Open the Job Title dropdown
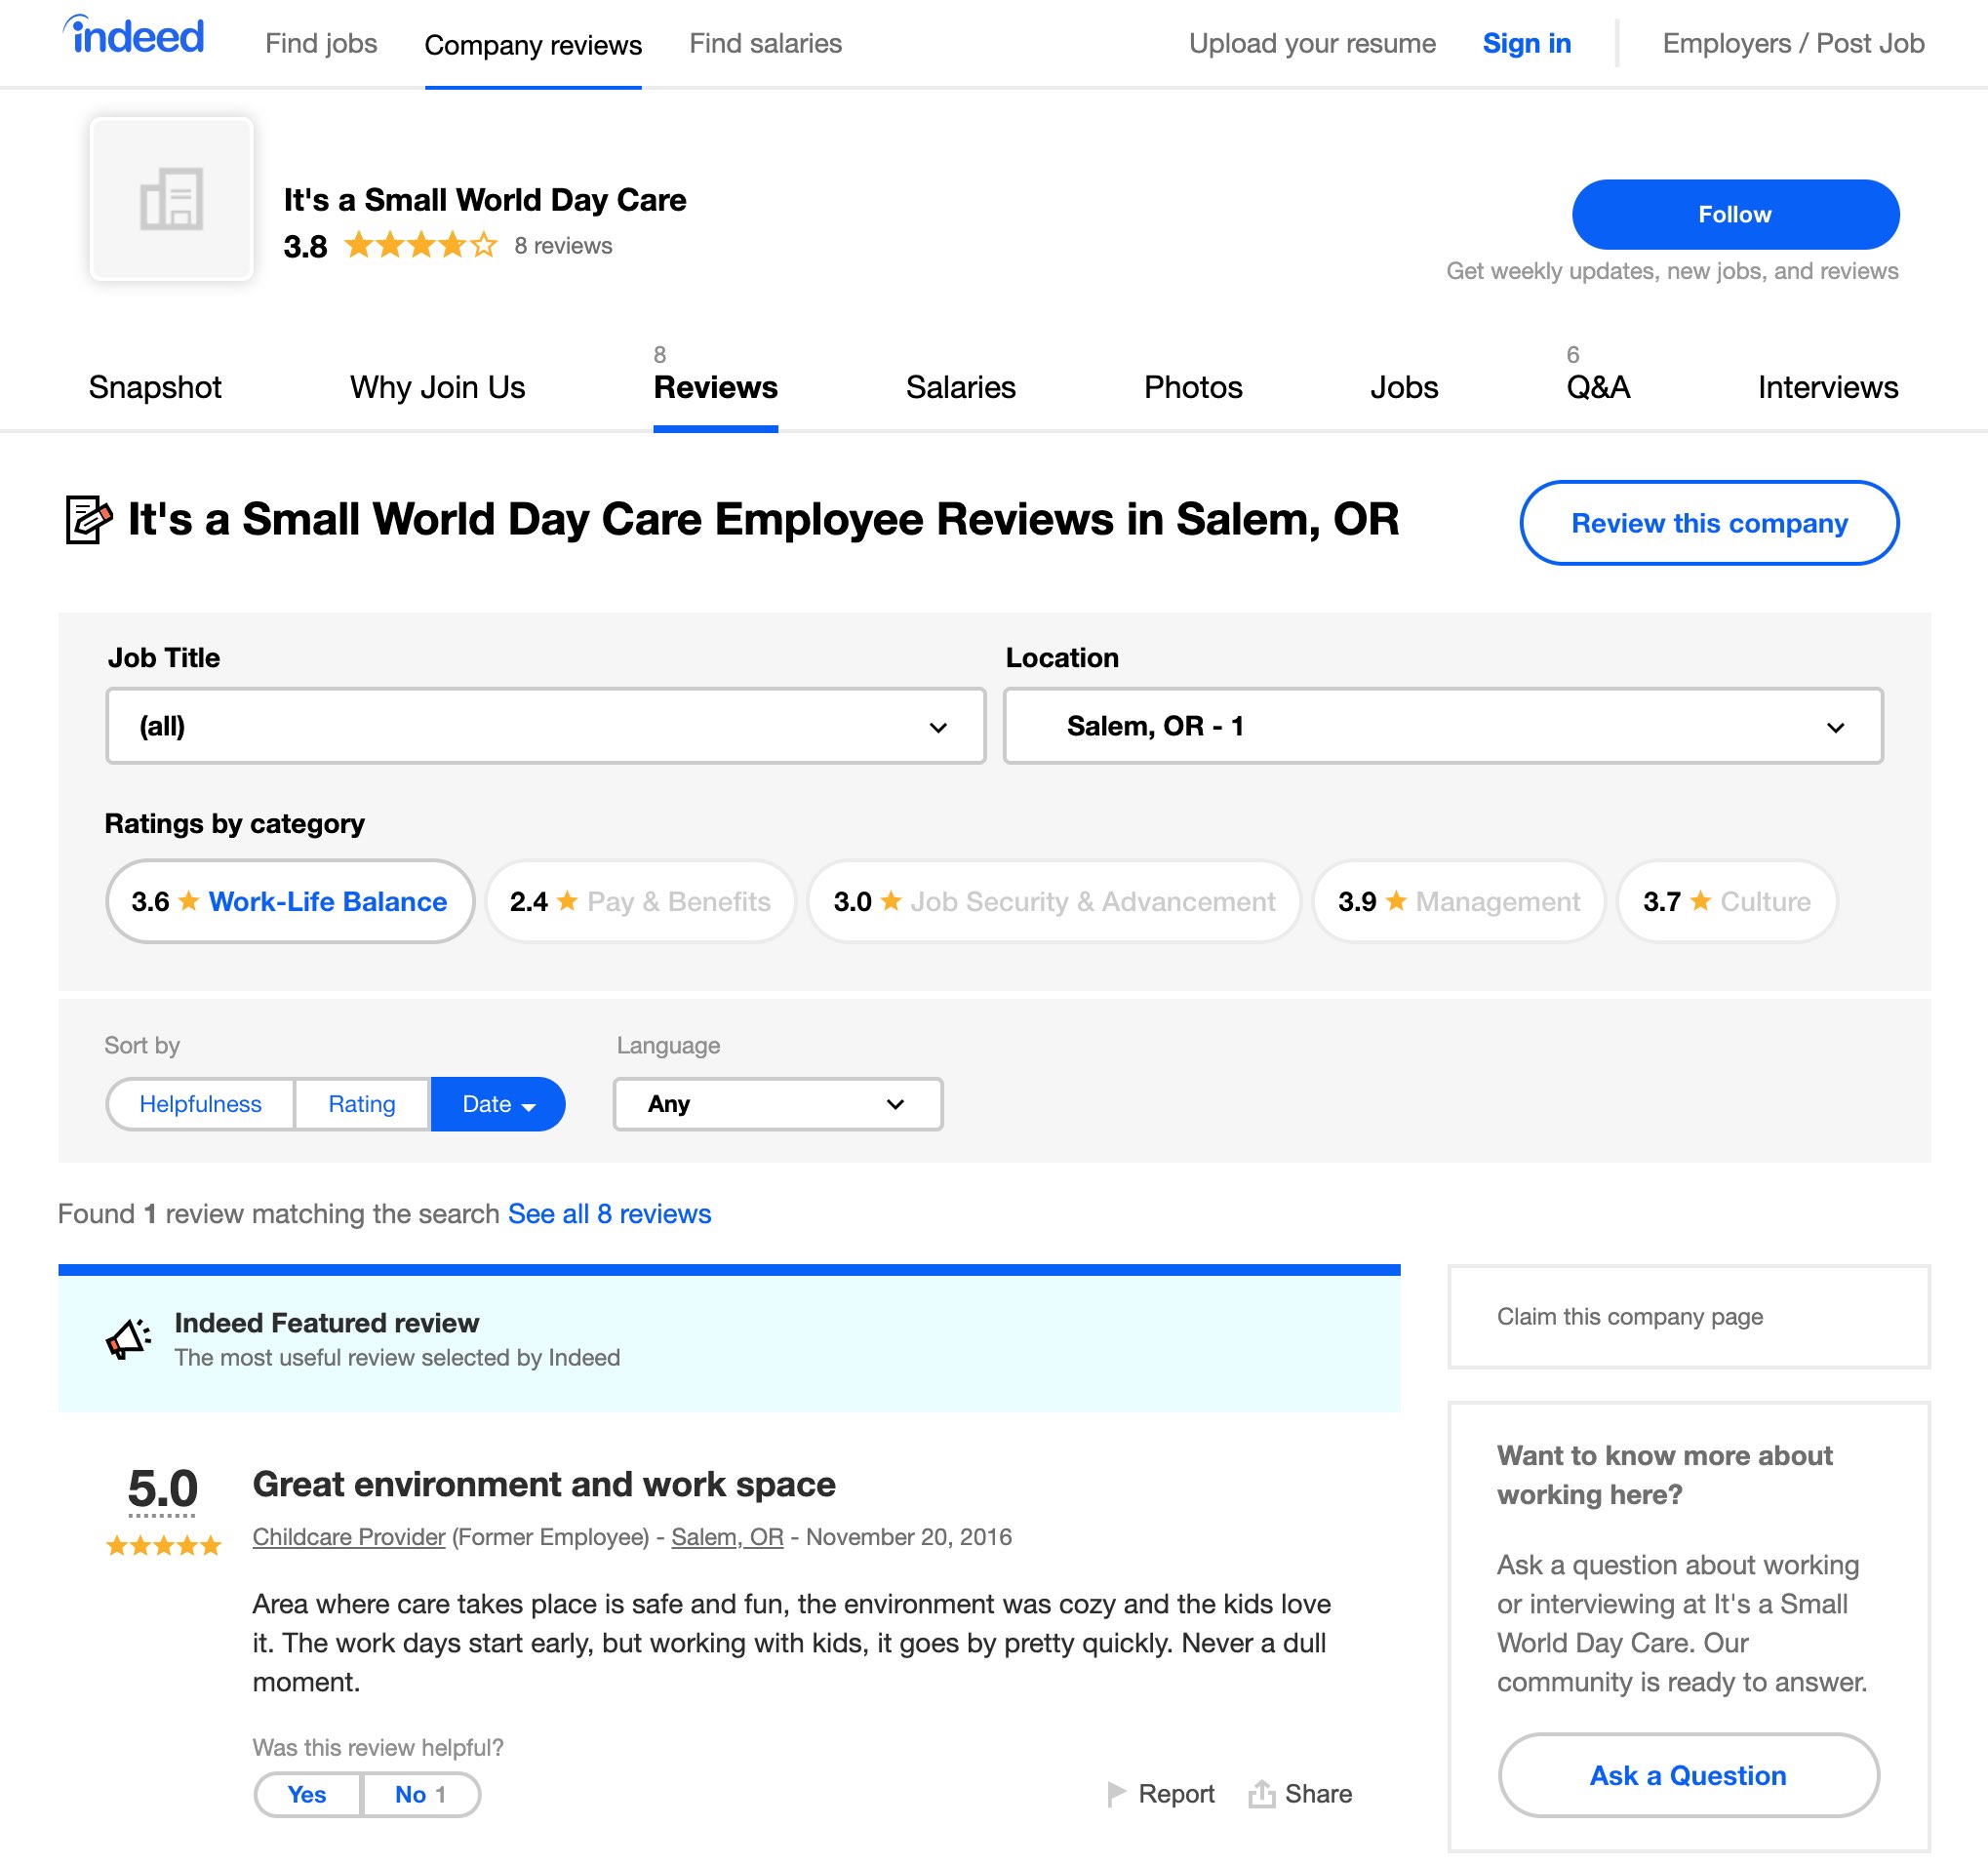1988x1865 pixels. pos(545,726)
